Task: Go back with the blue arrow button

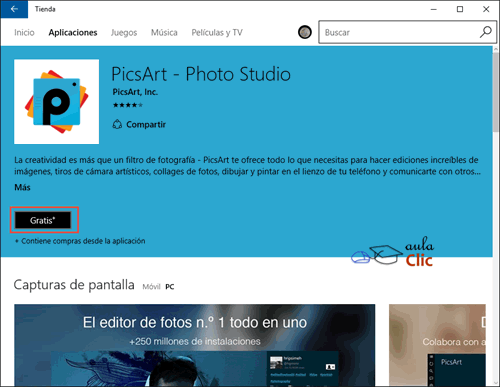Action: pos(14,9)
